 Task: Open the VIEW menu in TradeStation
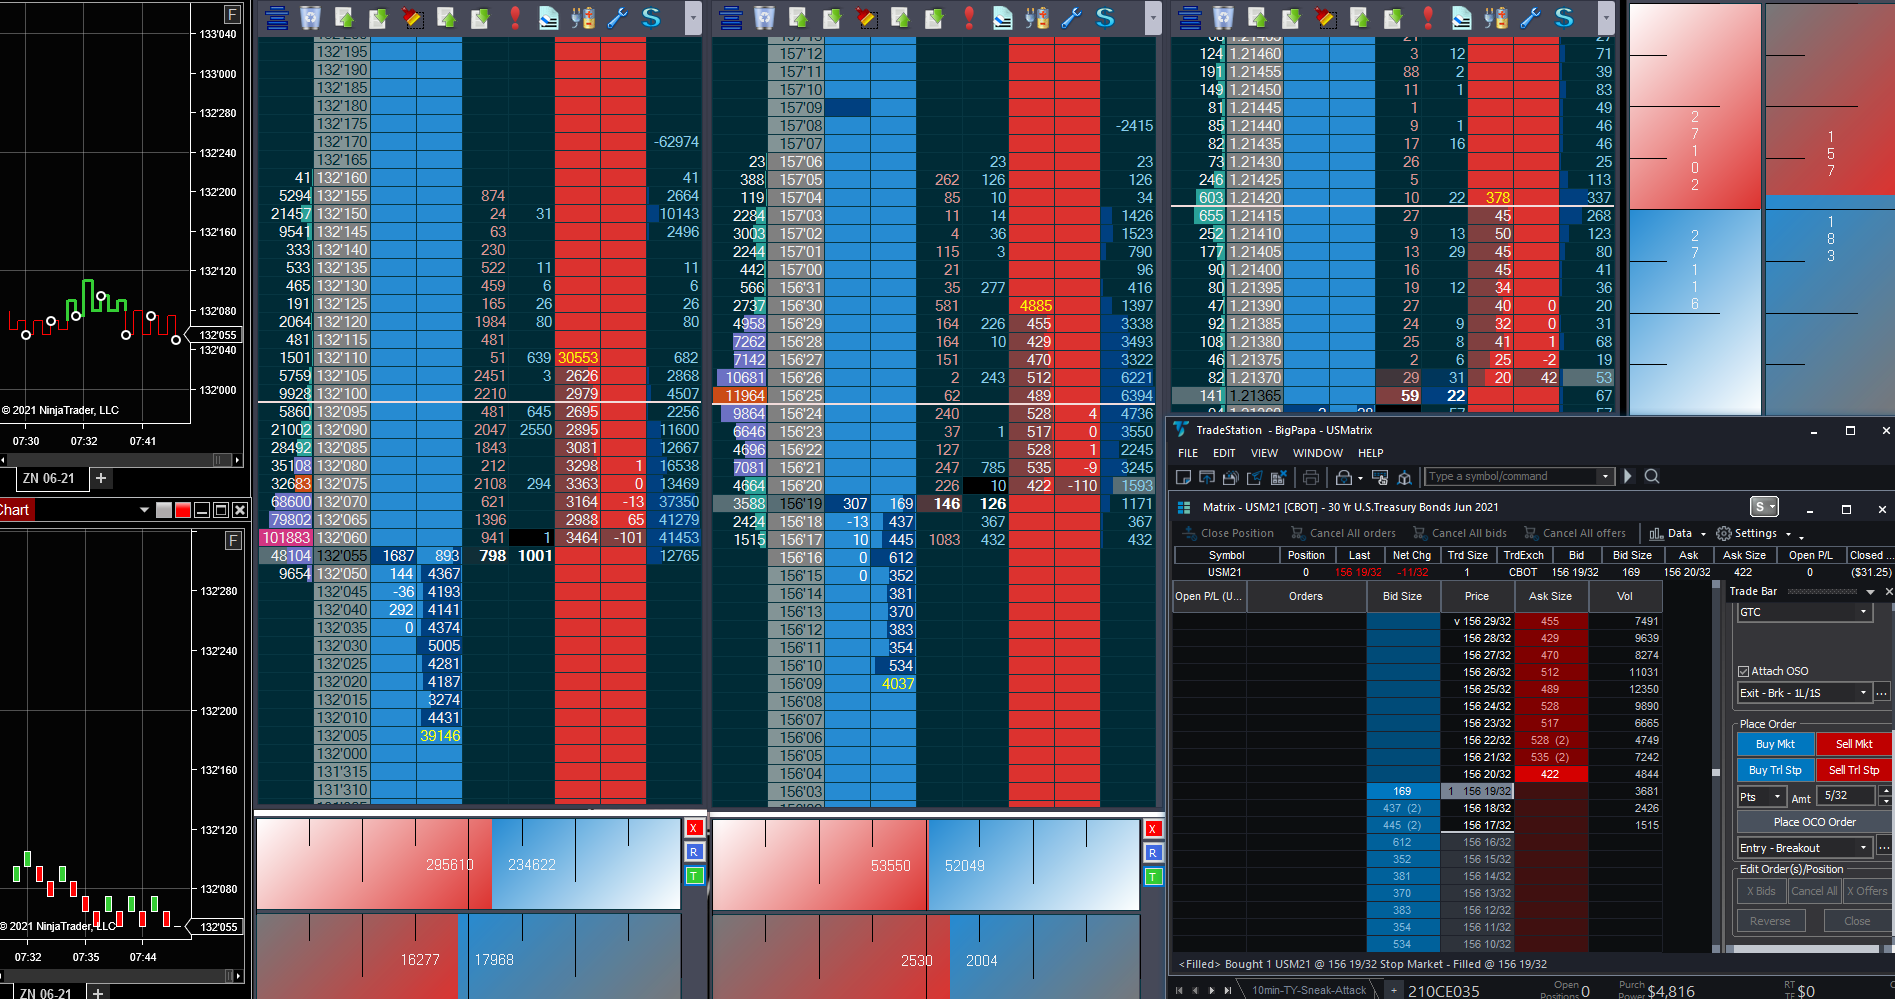tap(1264, 453)
